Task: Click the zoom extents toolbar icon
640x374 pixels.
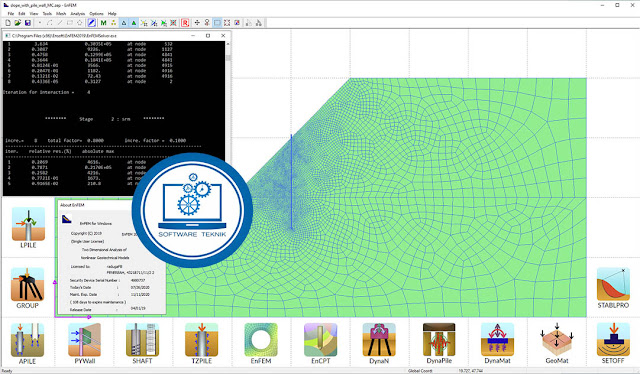Action: 227,23
